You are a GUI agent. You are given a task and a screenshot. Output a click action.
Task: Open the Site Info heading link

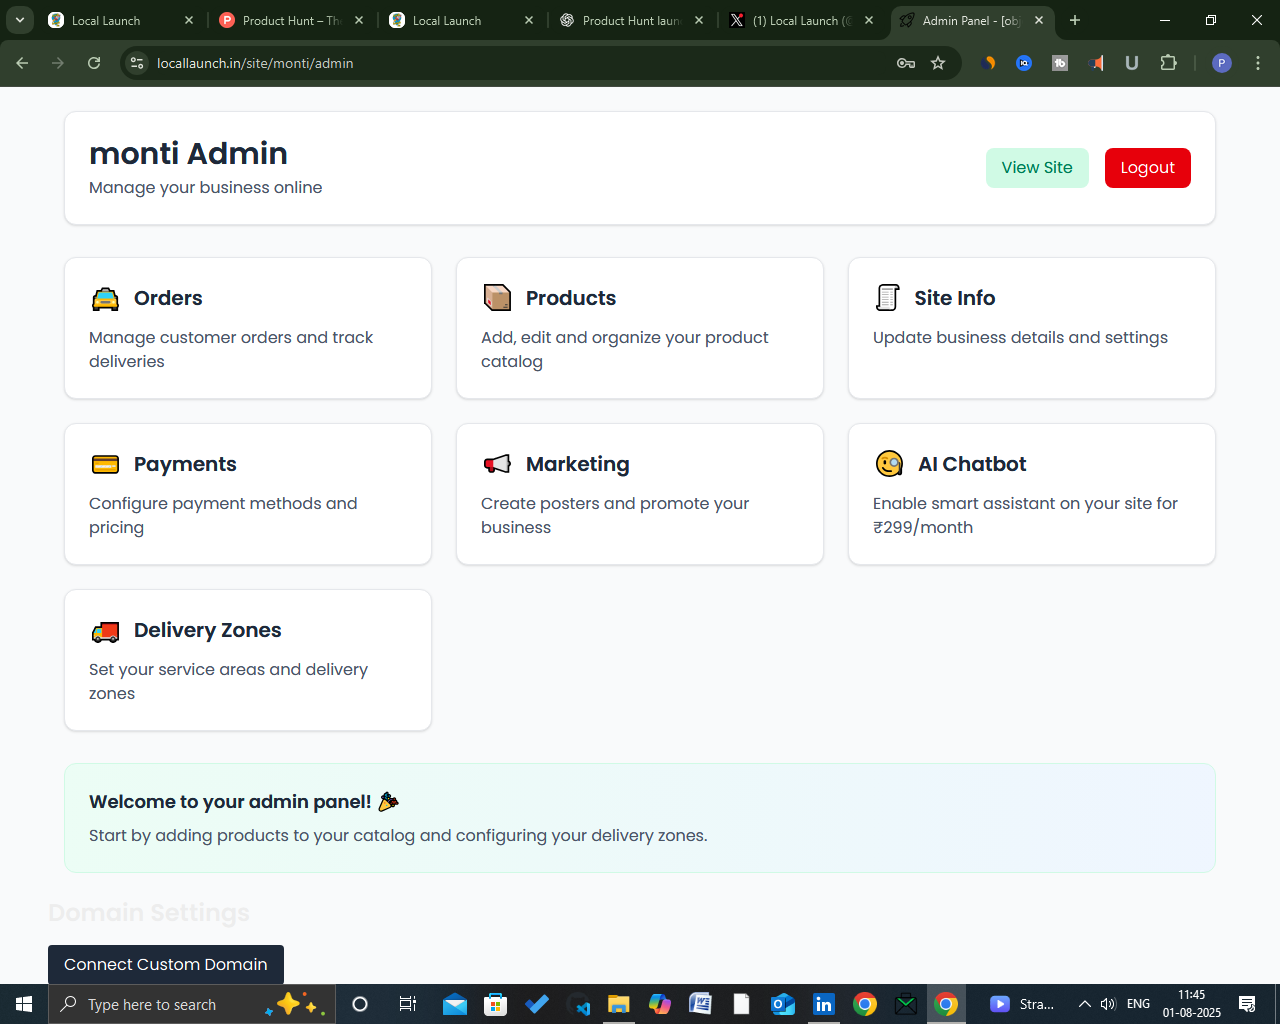[955, 298]
